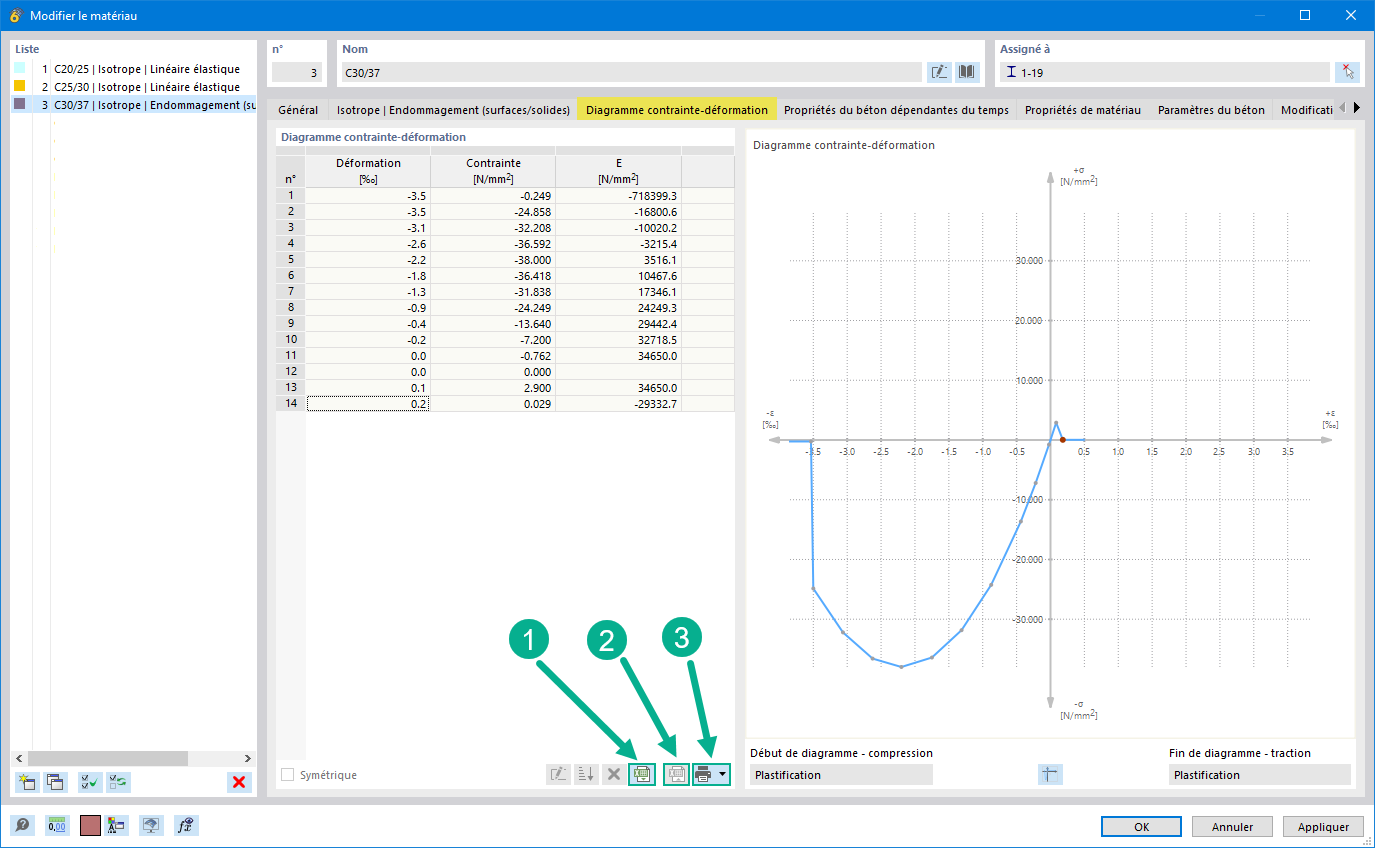This screenshot has width=1375, height=848.
Task: Enable the Symétrique checkbox
Action: coord(288,775)
